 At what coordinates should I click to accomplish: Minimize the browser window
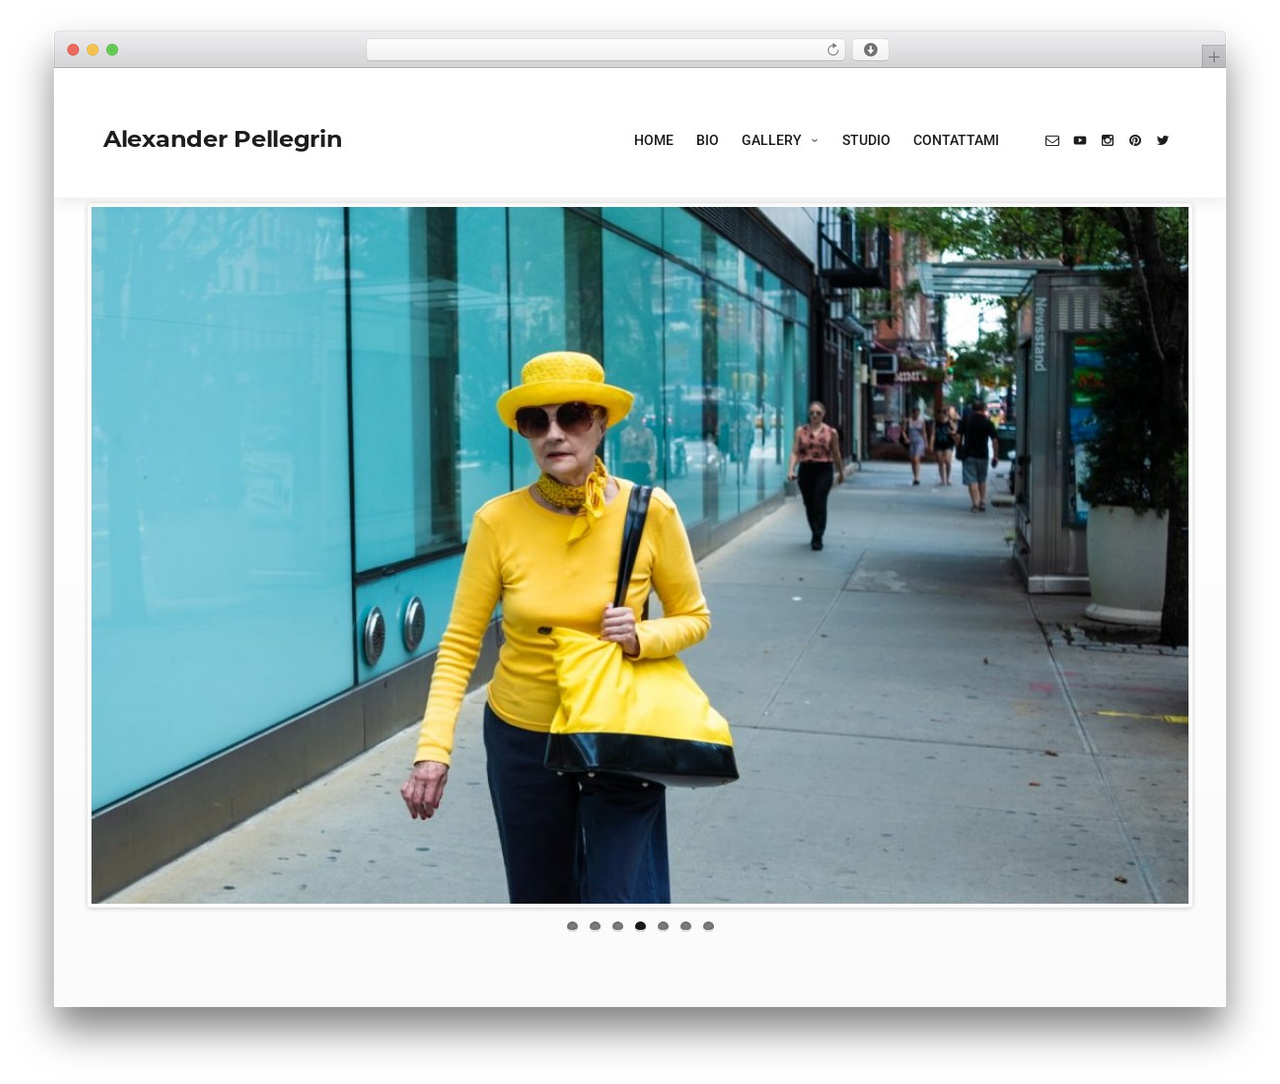tap(92, 50)
